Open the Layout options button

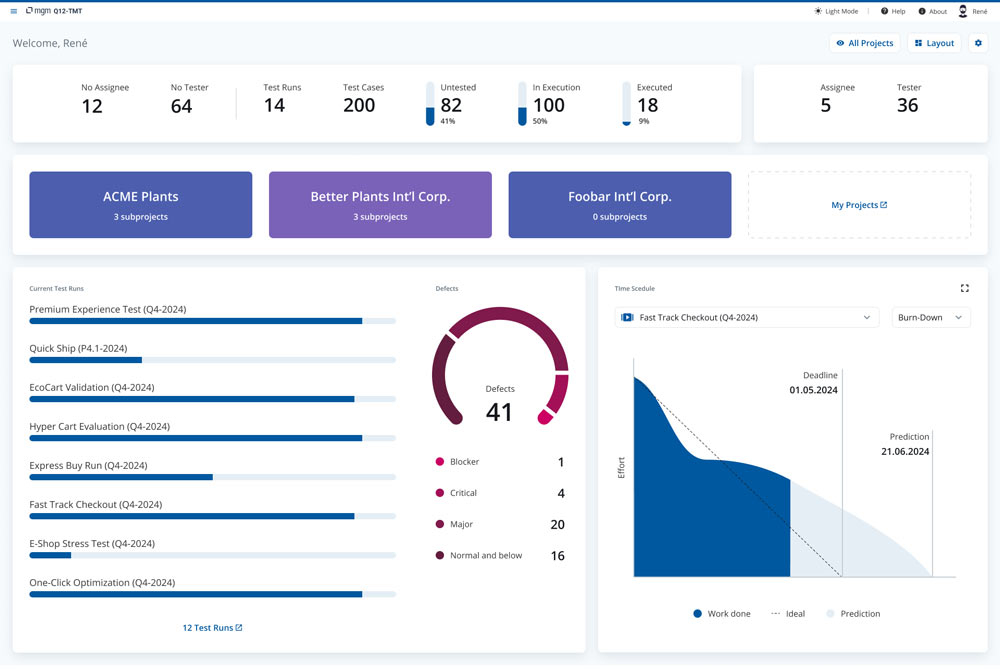pos(934,43)
